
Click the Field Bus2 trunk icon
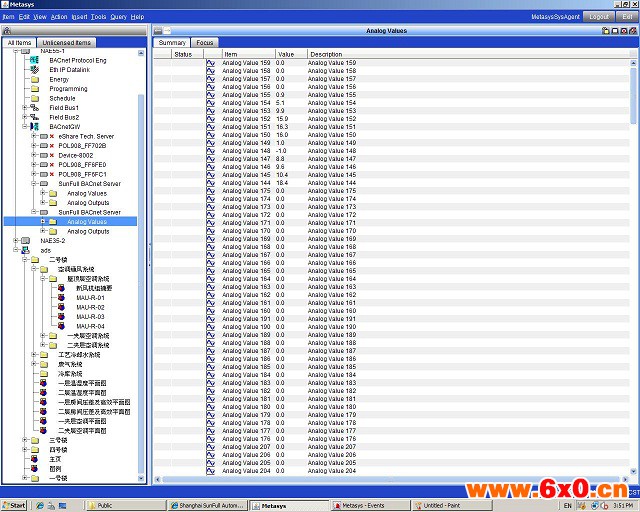coord(35,118)
